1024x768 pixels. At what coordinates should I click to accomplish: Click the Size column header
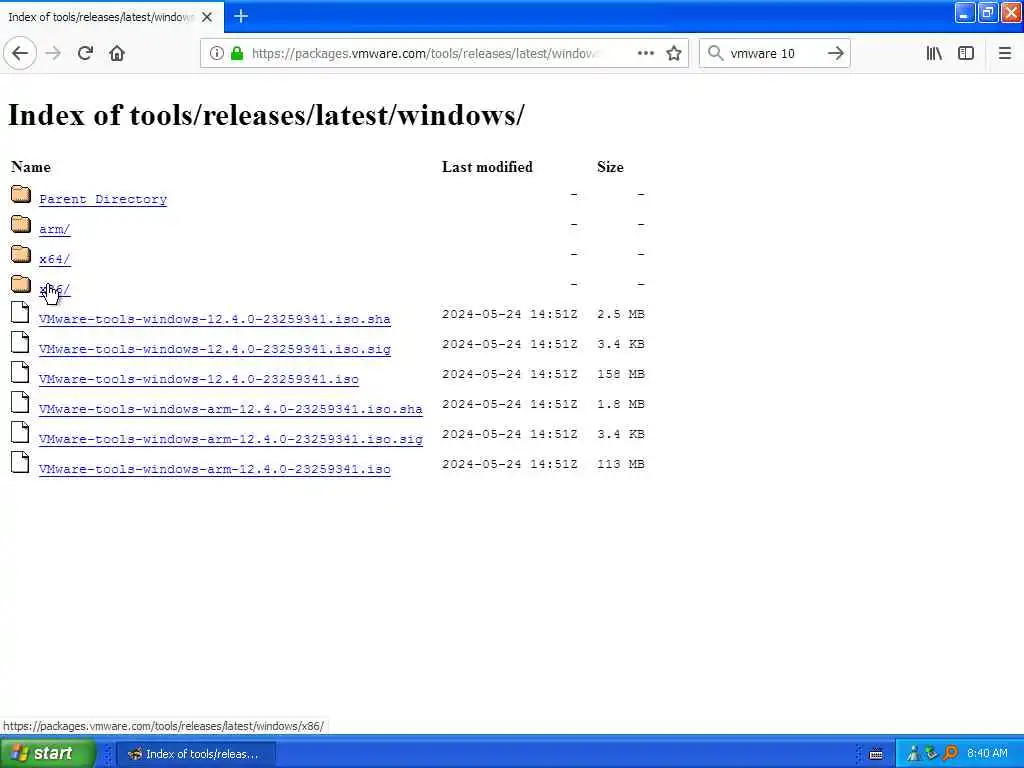click(610, 167)
